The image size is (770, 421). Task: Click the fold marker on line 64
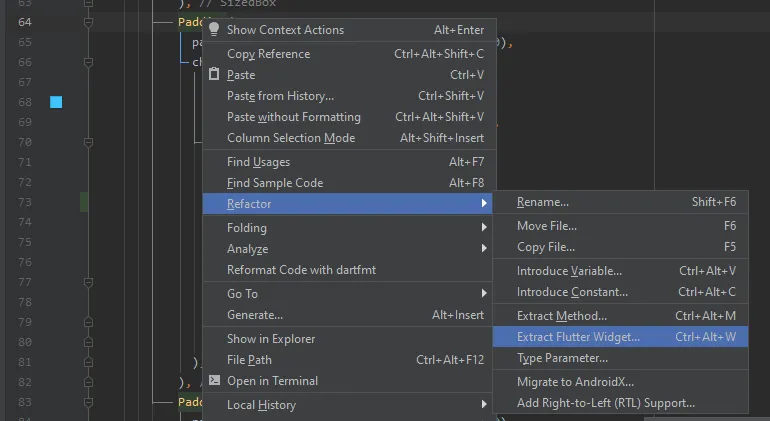[88, 22]
